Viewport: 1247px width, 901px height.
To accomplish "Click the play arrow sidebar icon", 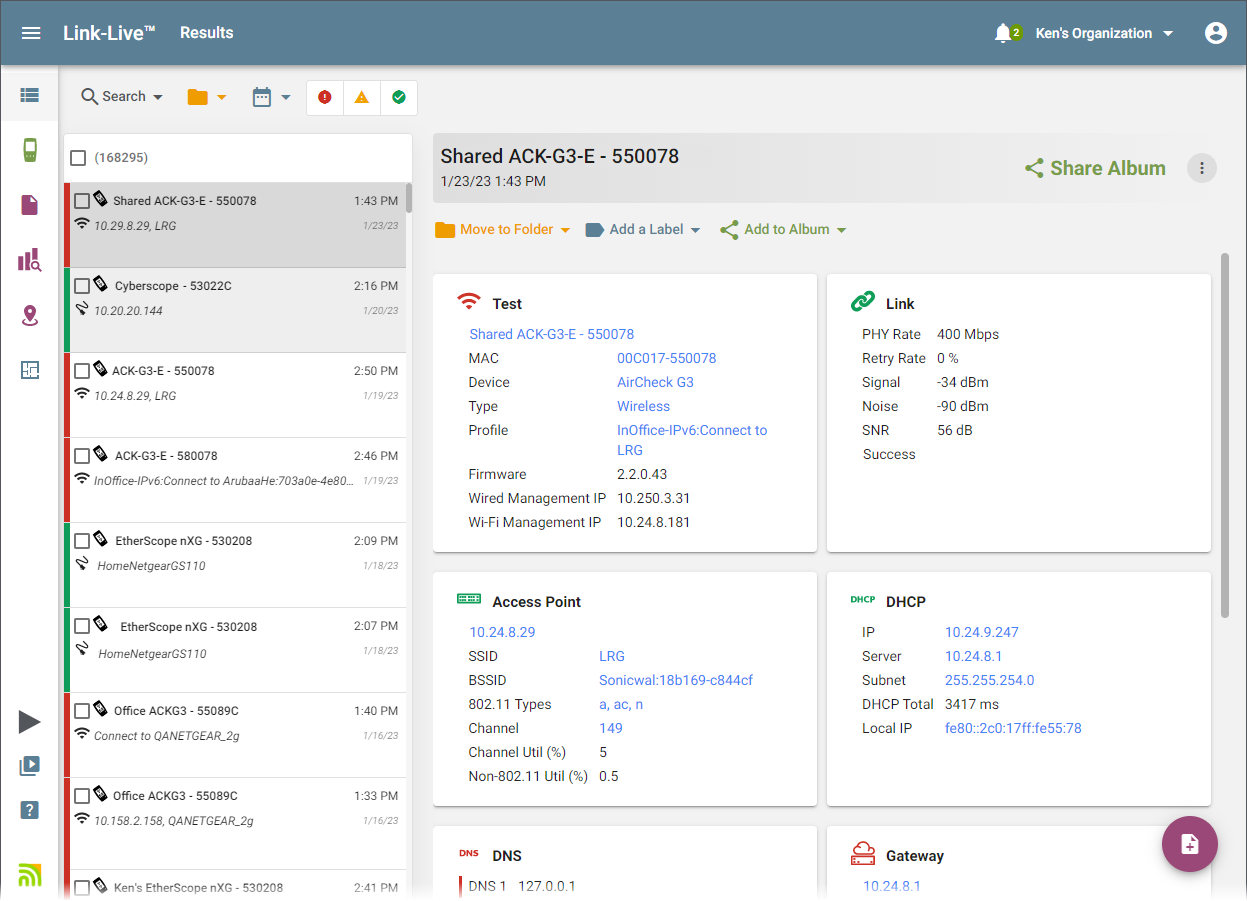I will pos(29,722).
